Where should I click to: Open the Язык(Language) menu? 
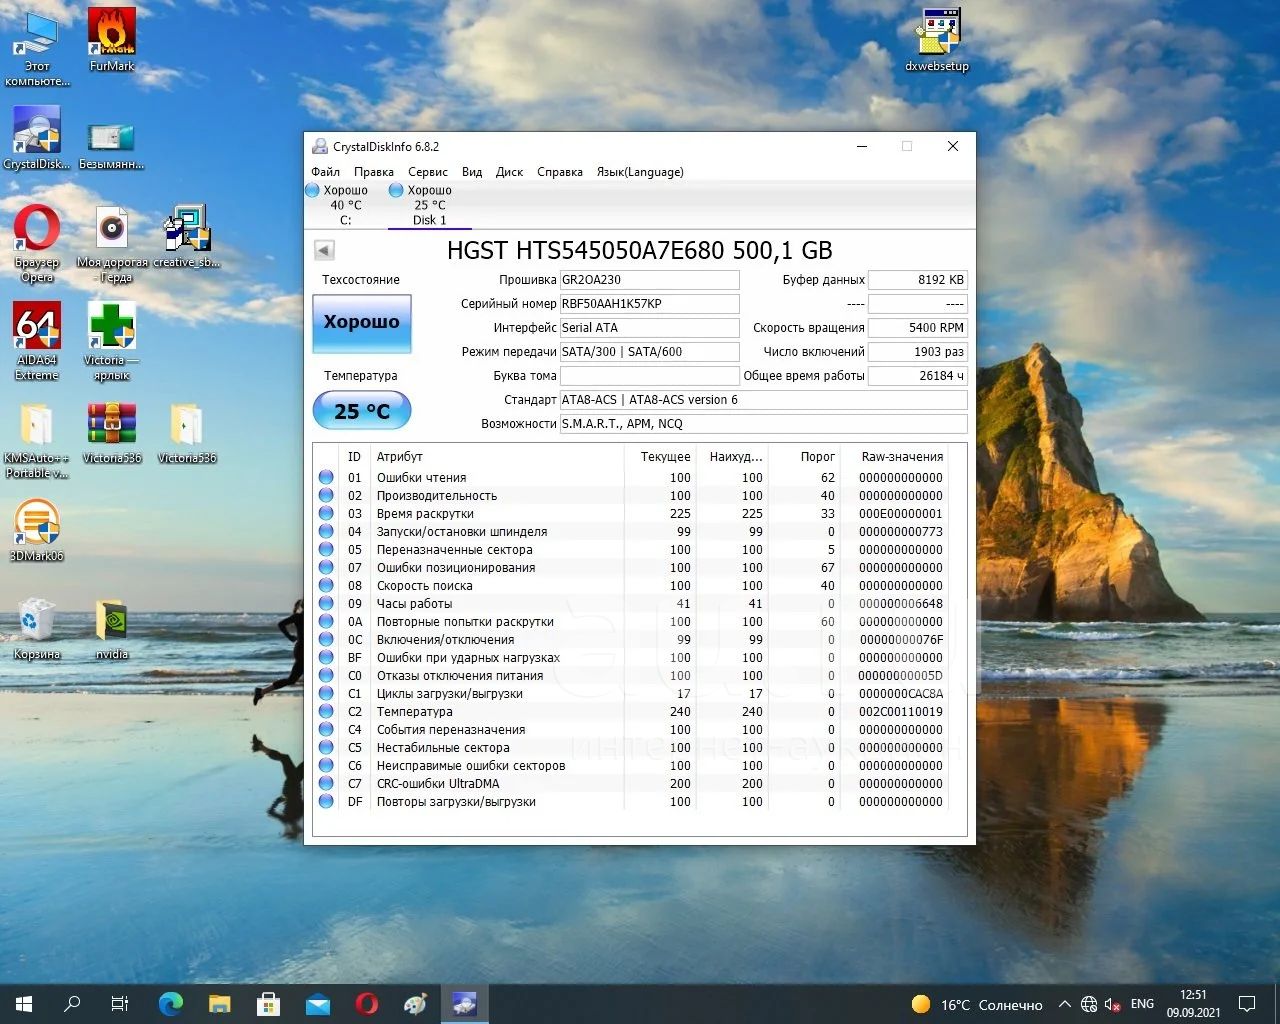point(640,172)
